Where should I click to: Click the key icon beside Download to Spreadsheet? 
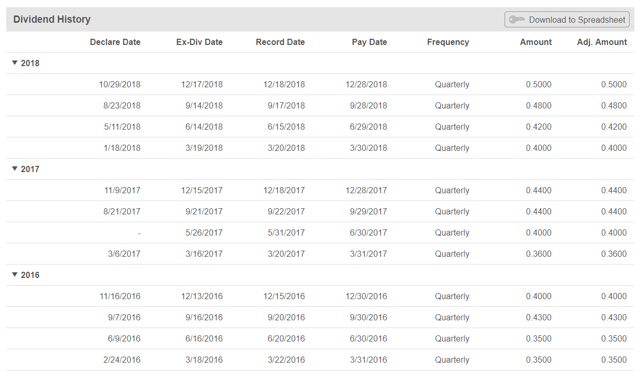[517, 20]
